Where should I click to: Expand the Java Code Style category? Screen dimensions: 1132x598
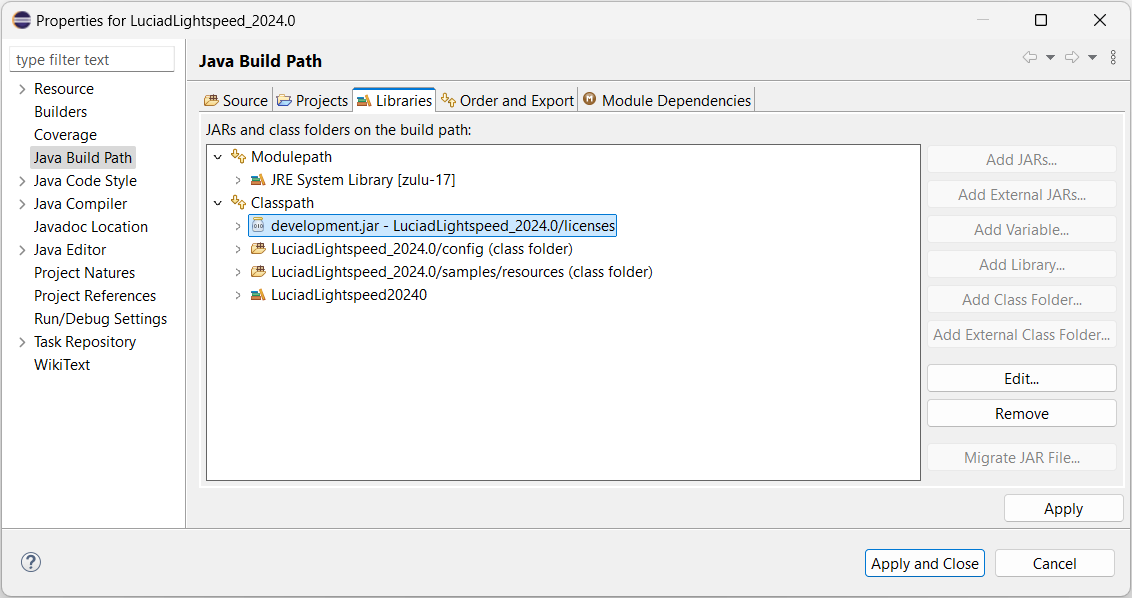(22, 181)
